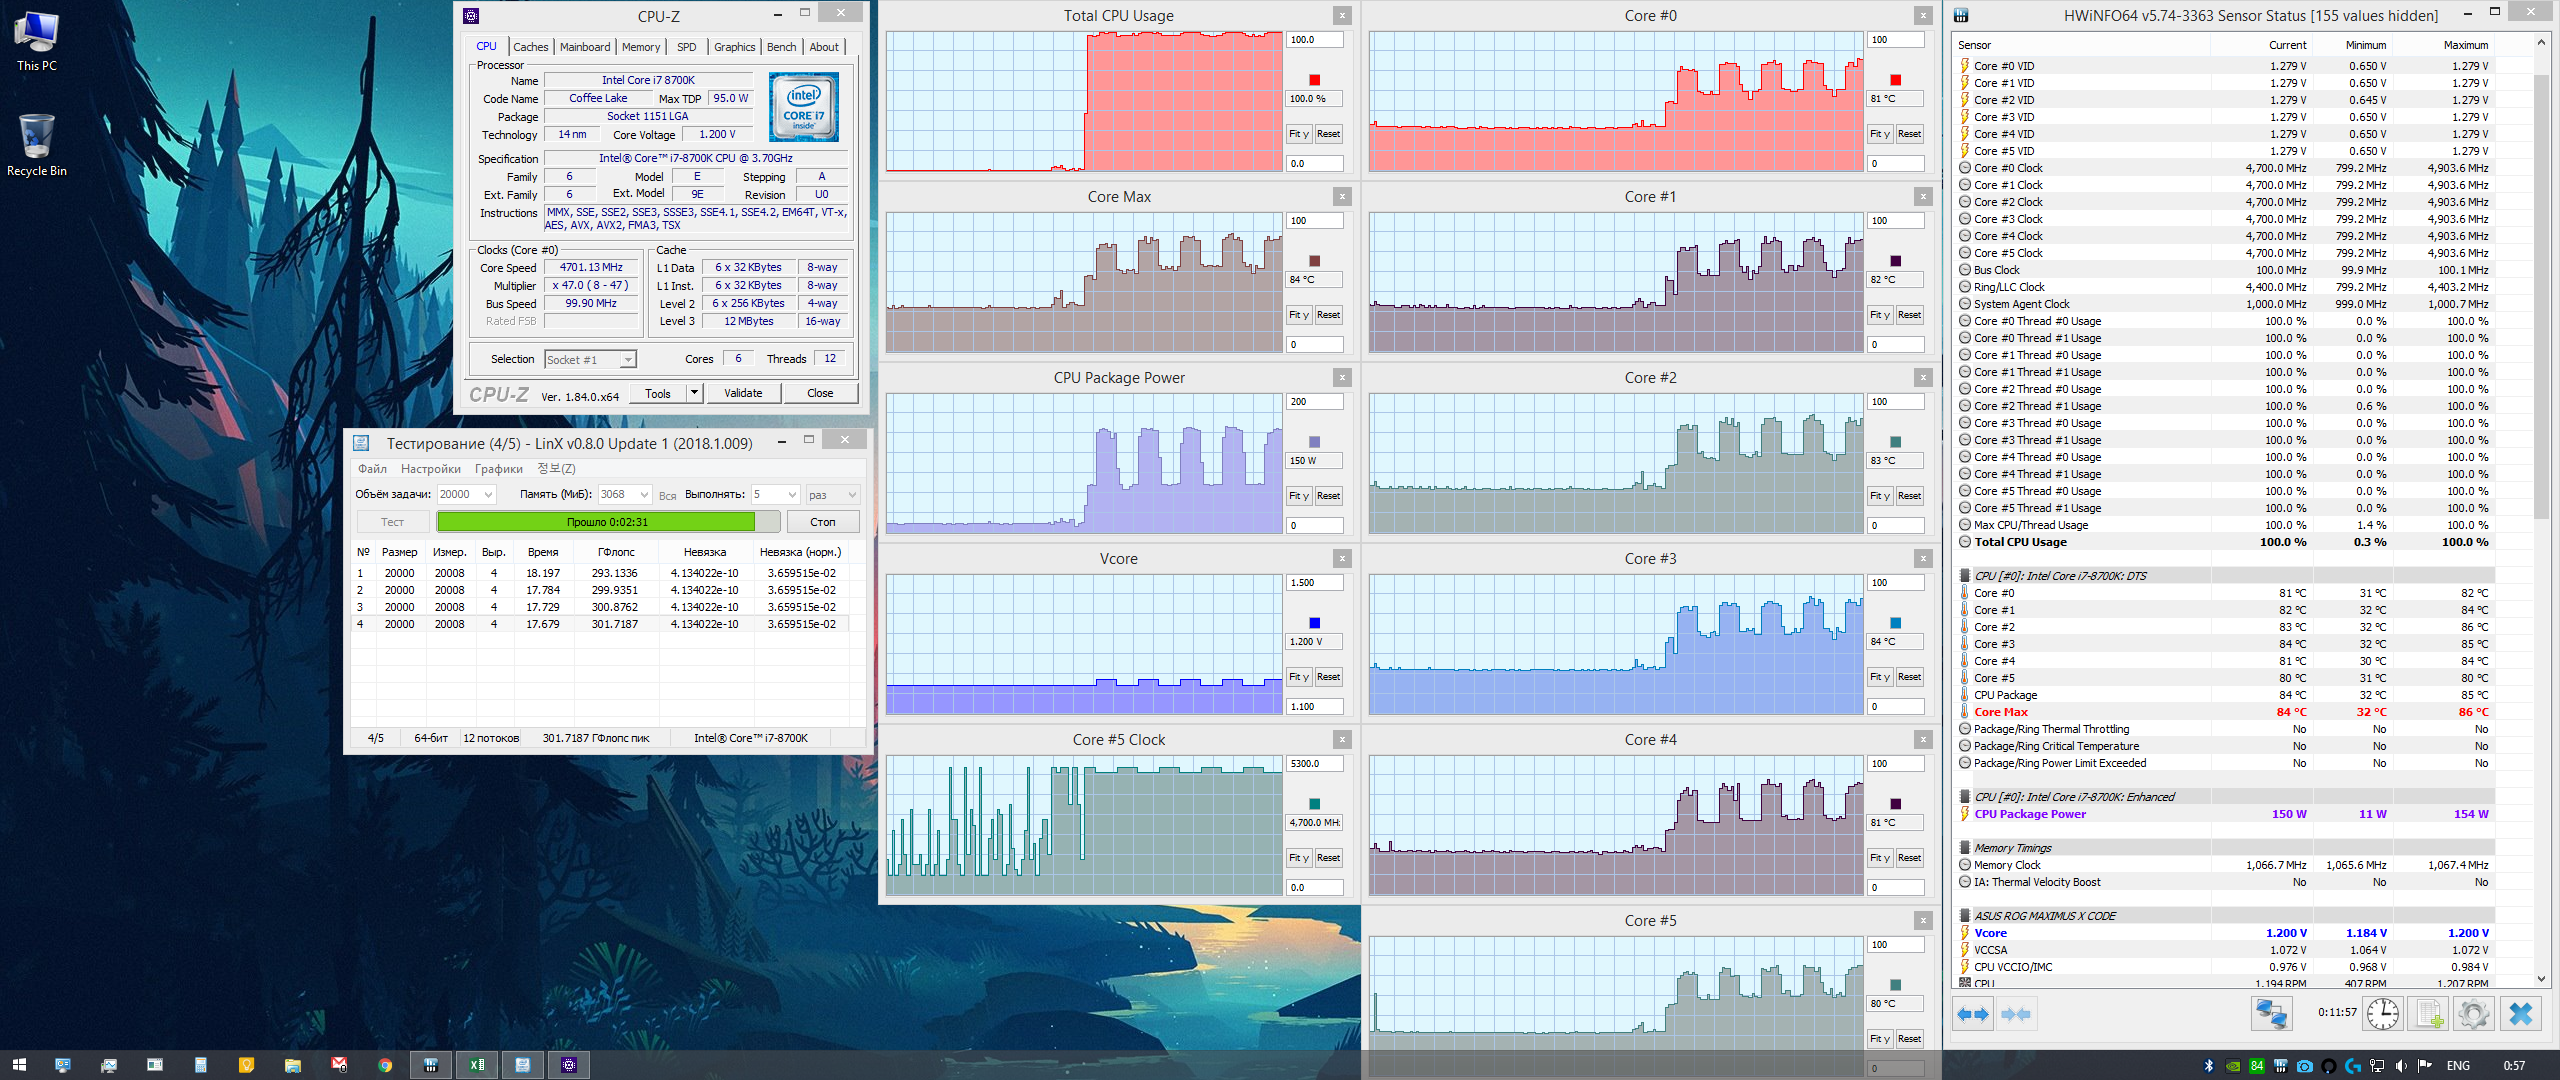Image resolution: width=2560 pixels, height=1080 pixels.
Task: Click Reset on the Vcore graph
Action: [1328, 677]
